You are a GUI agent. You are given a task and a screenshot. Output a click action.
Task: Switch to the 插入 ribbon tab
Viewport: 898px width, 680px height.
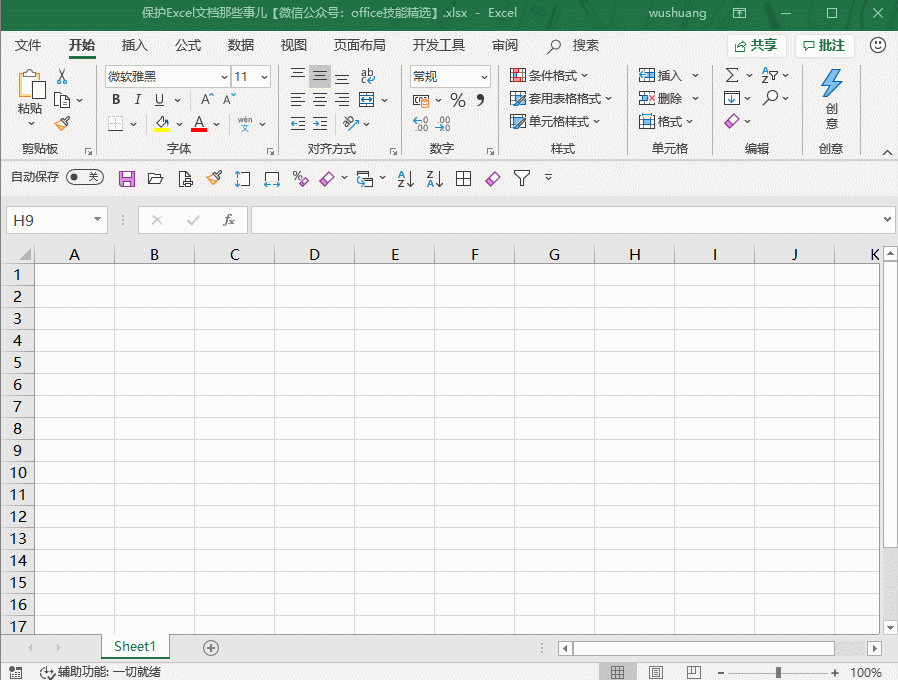tap(134, 45)
